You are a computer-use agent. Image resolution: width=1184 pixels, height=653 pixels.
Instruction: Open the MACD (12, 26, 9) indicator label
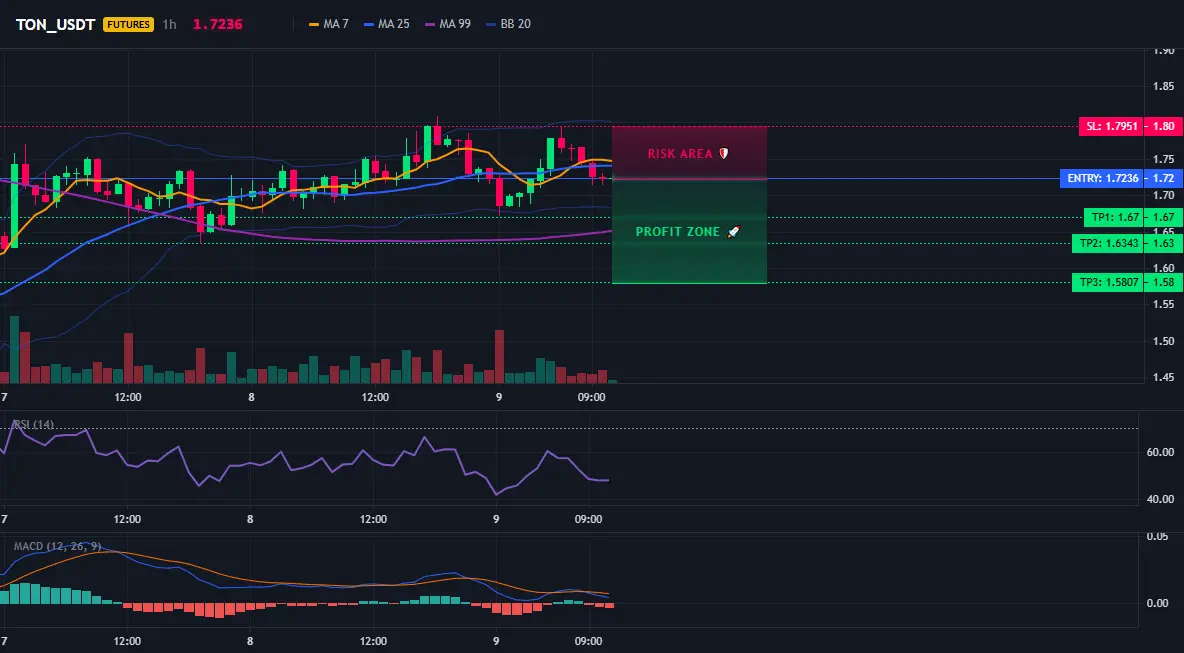tap(57, 546)
